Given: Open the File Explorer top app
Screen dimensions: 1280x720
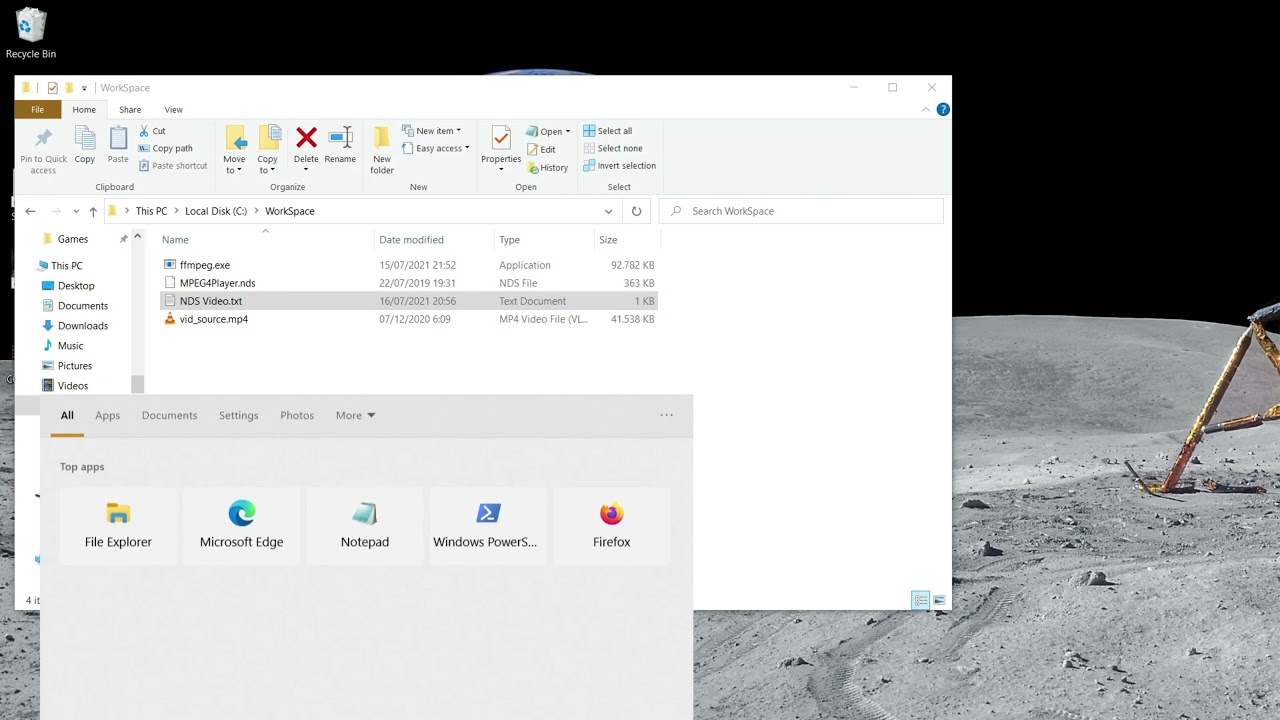Looking at the screenshot, I should 118,526.
